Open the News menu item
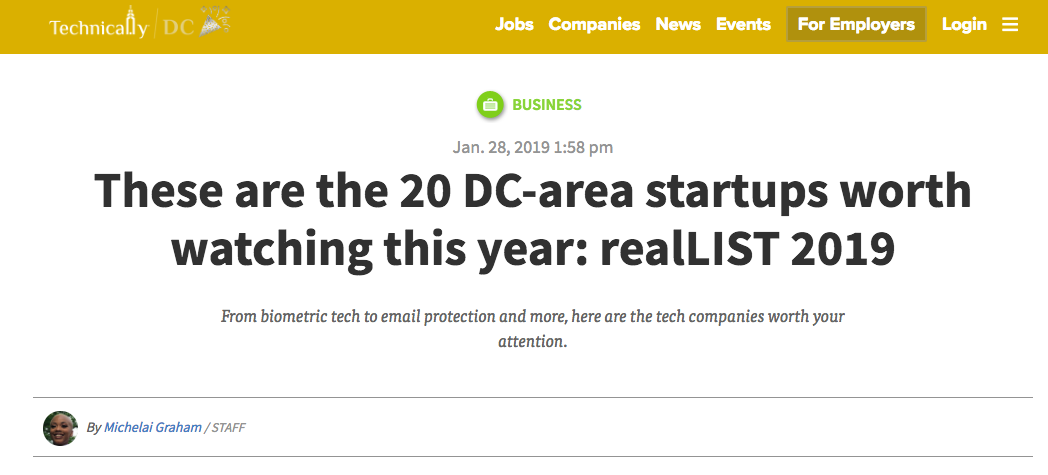Screen dimensions: 1048x475 tap(678, 25)
